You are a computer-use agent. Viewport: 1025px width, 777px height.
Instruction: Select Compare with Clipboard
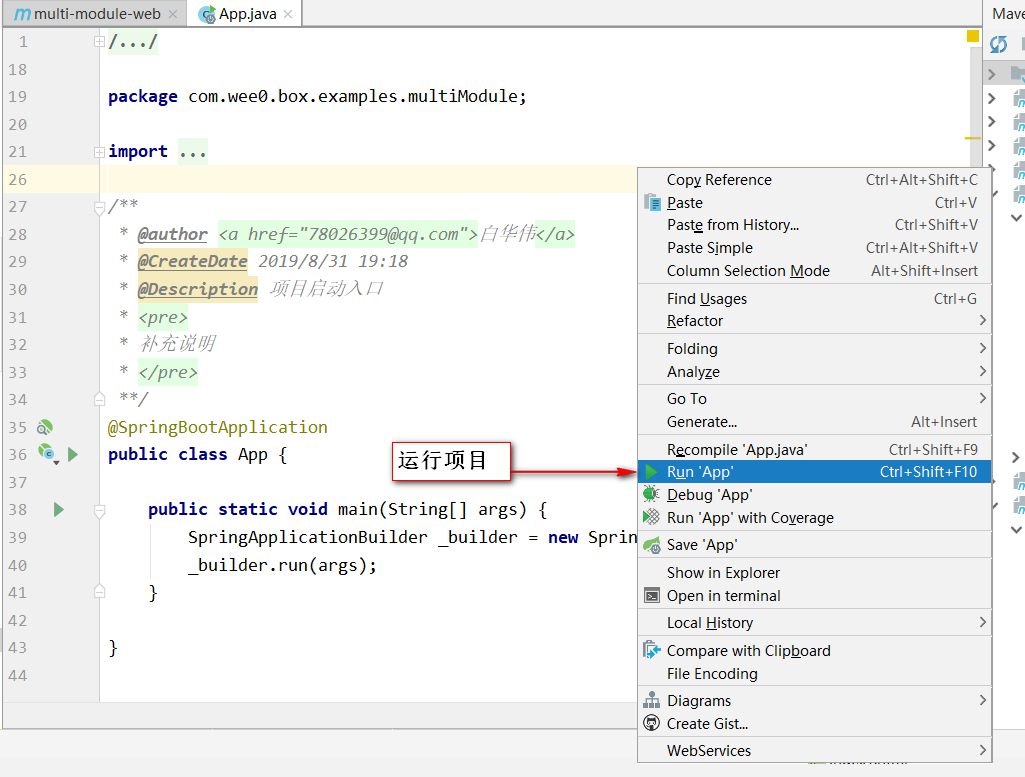[748, 651]
